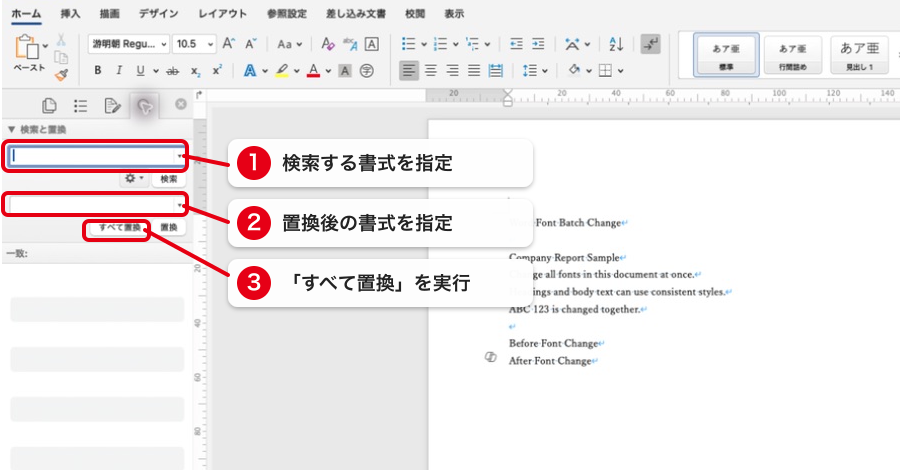Switch to the 挿入 tab
The width and height of the screenshot is (900, 470).
[x=71, y=13]
